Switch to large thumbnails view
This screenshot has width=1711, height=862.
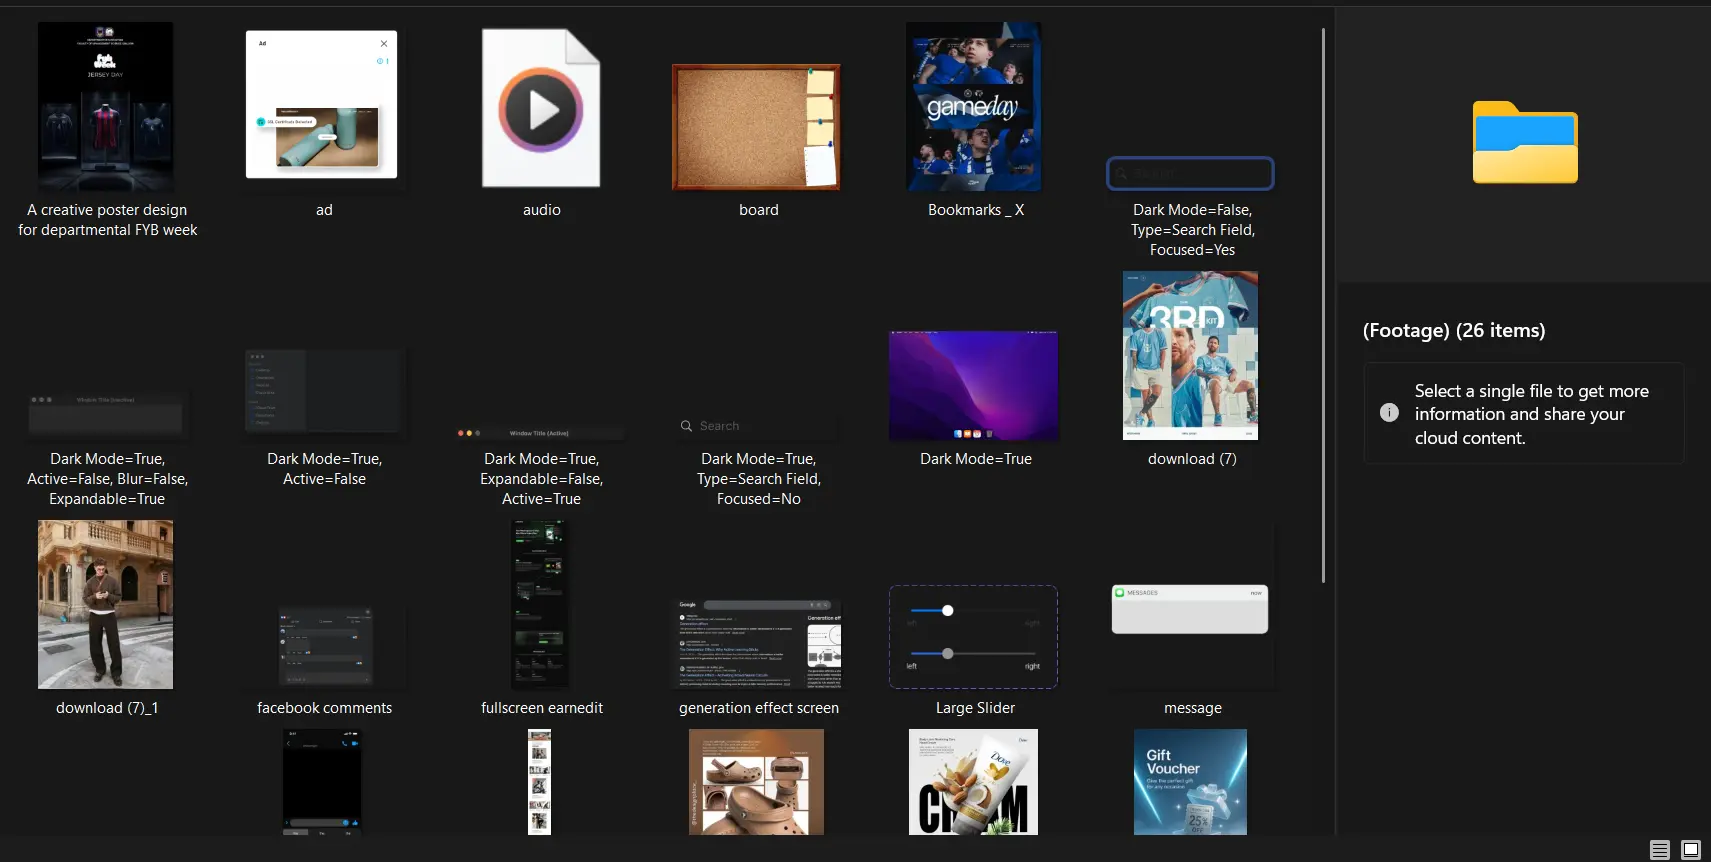[x=1690, y=850]
